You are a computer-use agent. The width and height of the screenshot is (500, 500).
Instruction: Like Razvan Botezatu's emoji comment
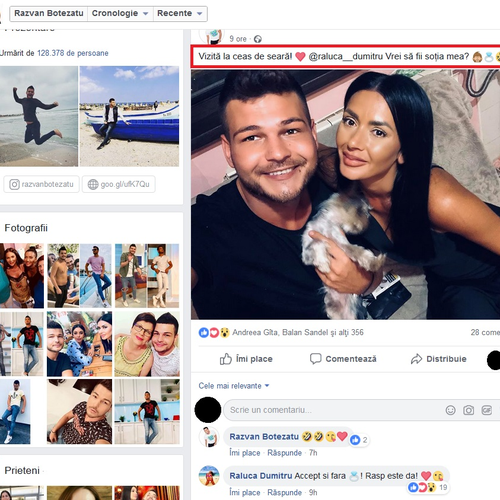(x=245, y=453)
